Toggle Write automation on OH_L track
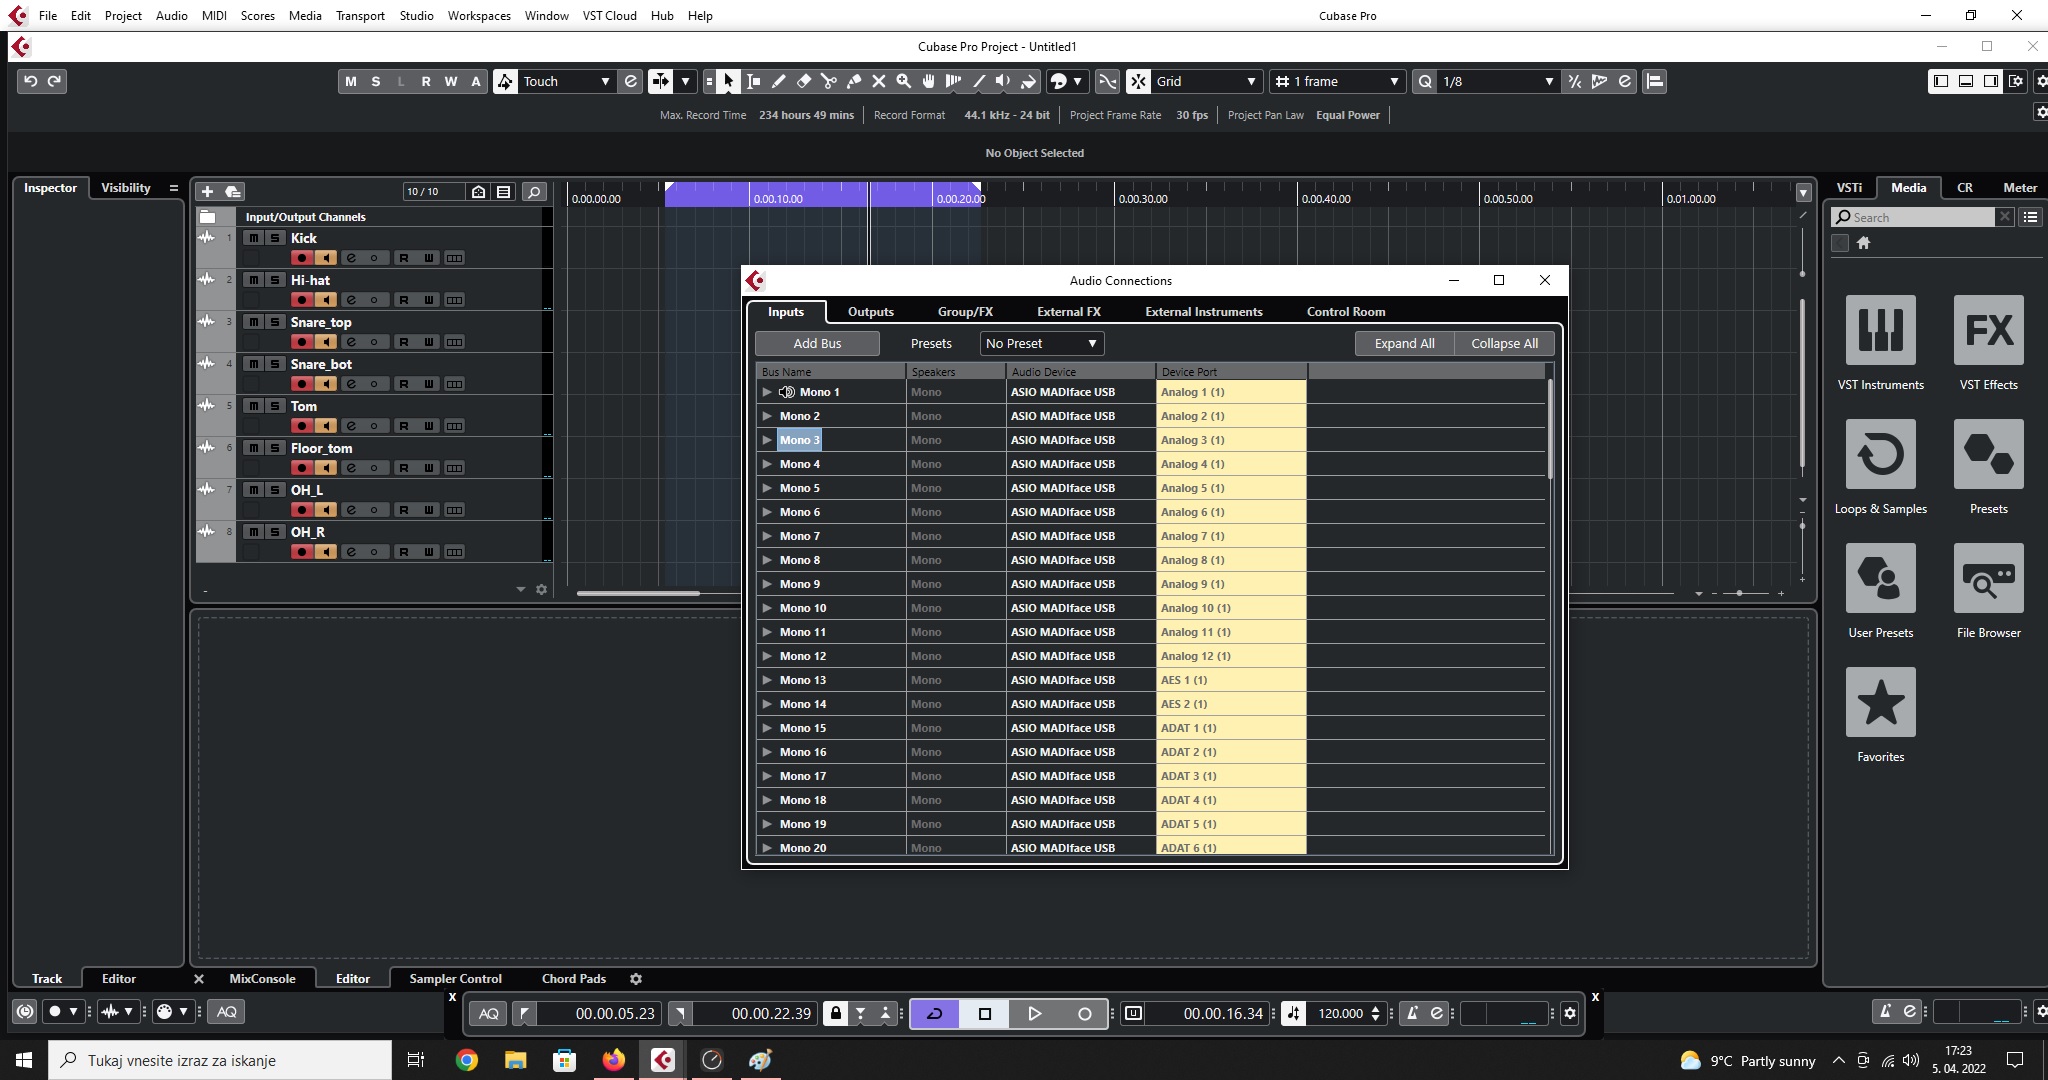The height and width of the screenshot is (1080, 2048). click(x=429, y=510)
